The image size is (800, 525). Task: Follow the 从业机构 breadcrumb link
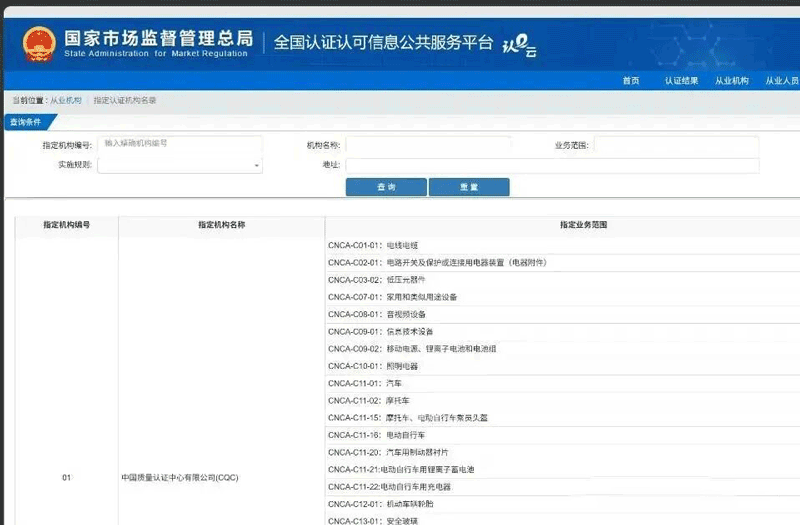[x=66, y=101]
